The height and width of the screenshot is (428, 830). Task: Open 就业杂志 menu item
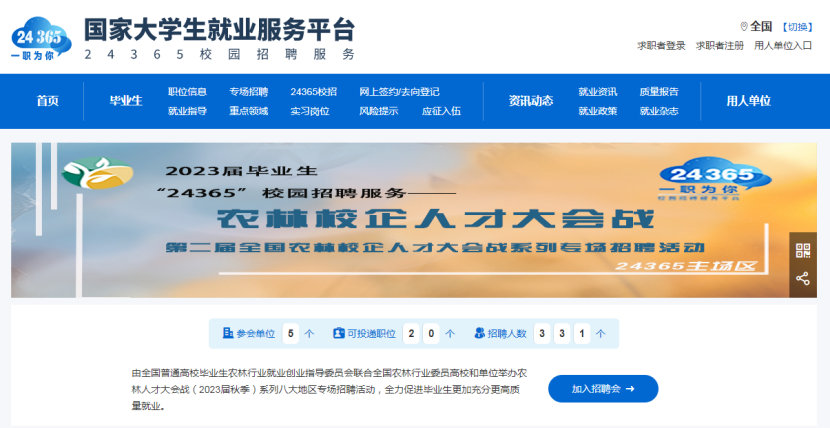(659, 112)
